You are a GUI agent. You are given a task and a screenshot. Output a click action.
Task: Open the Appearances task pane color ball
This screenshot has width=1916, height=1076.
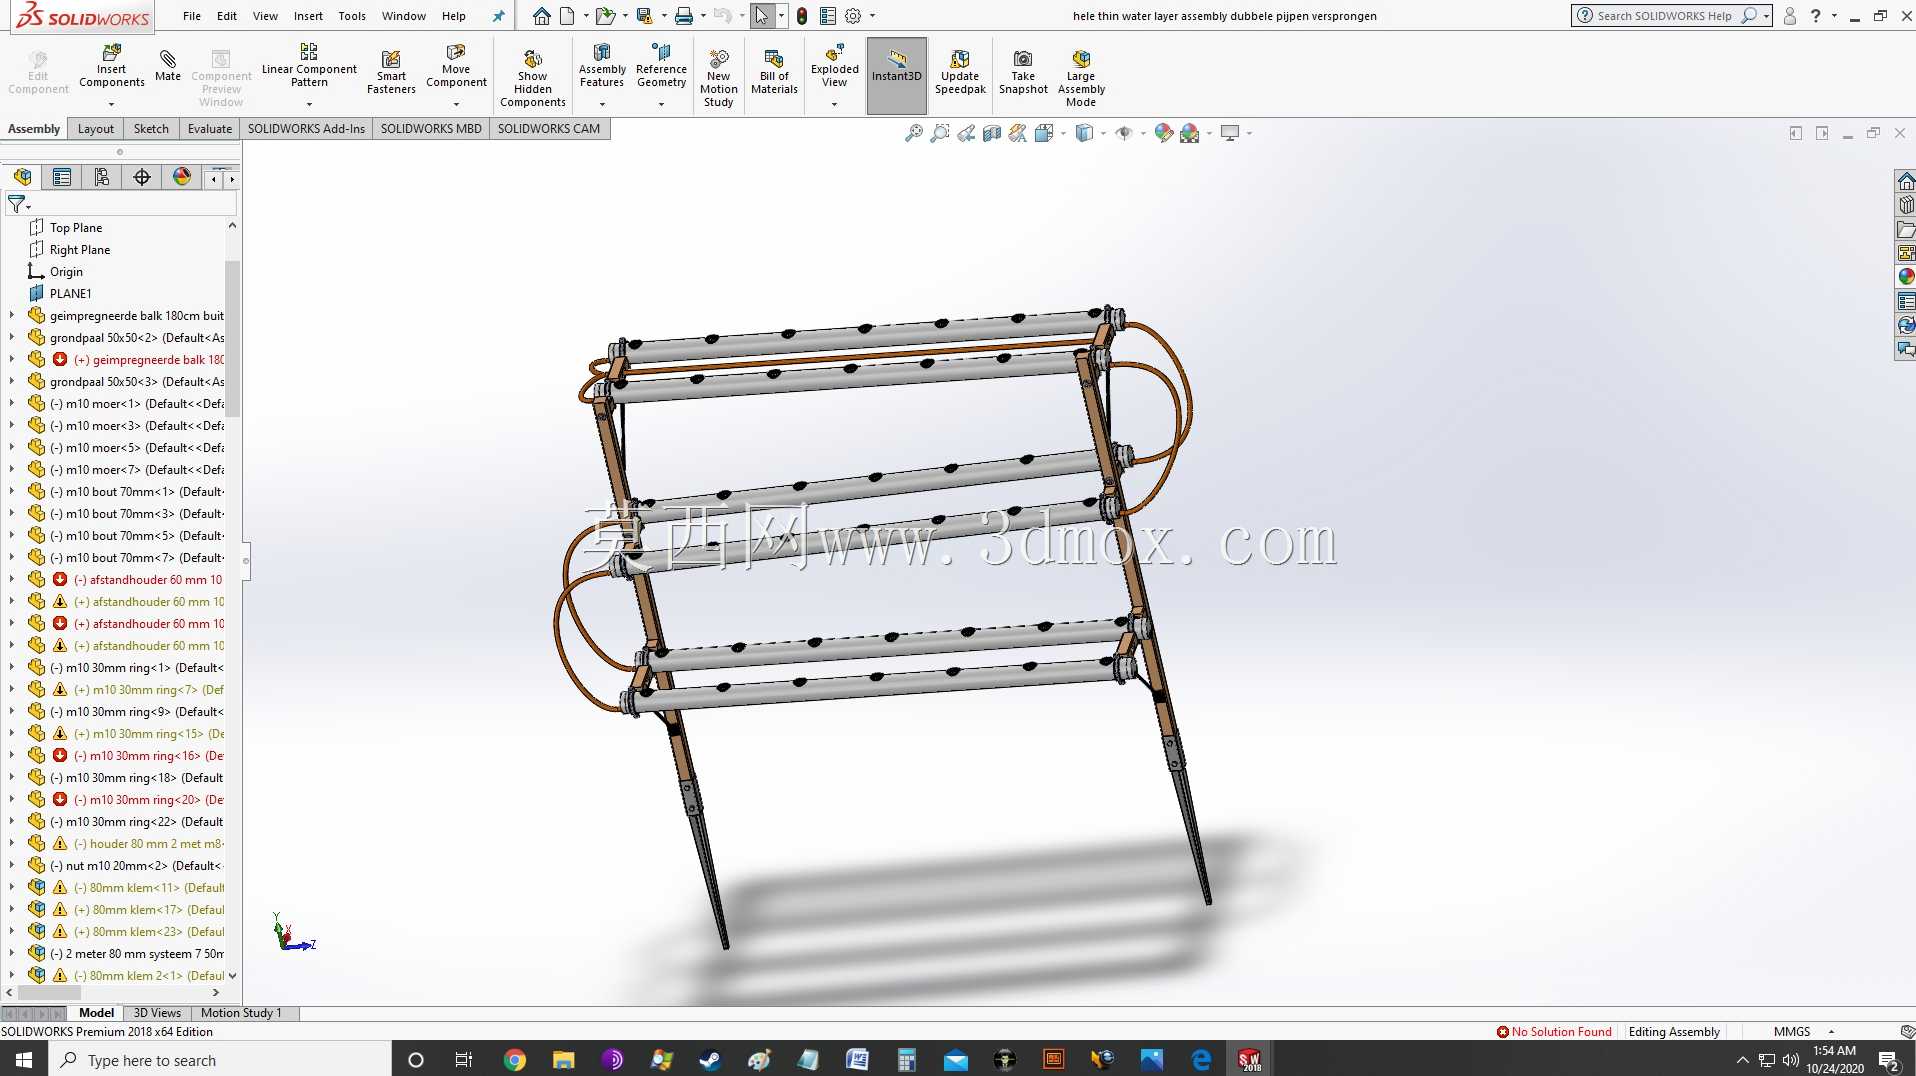tap(1906, 277)
